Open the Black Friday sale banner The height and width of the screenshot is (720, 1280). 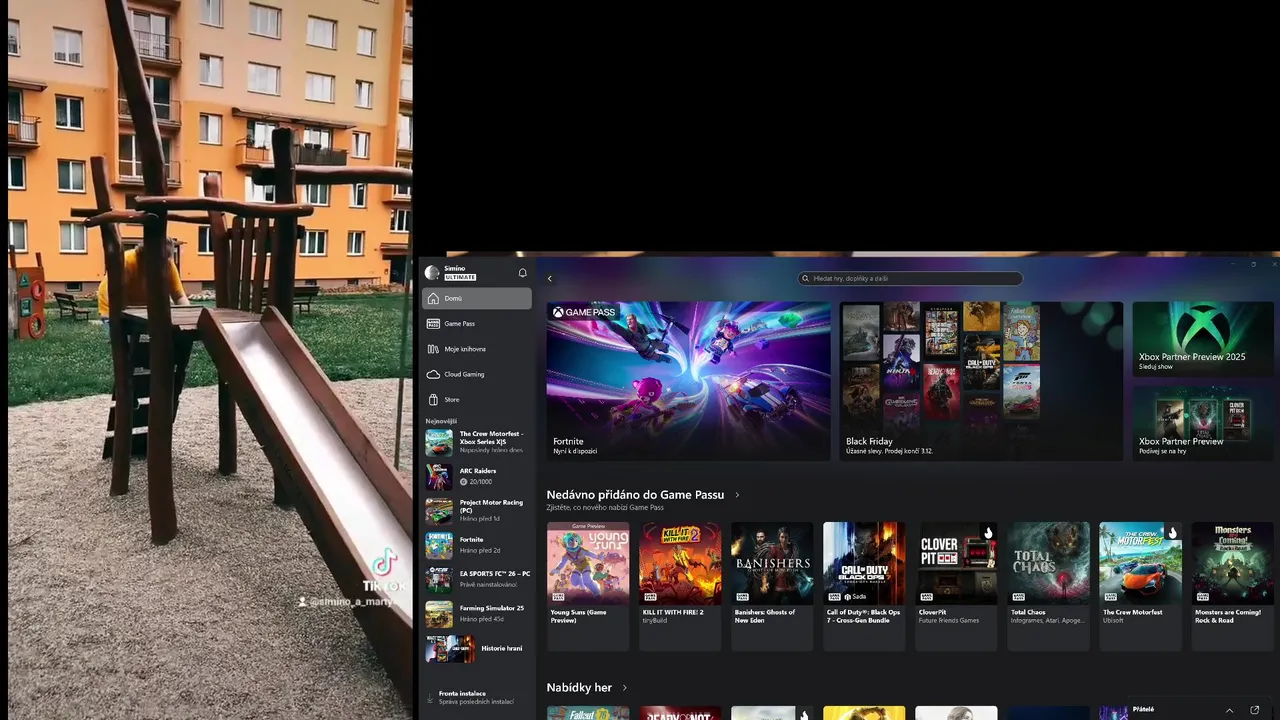pos(981,381)
